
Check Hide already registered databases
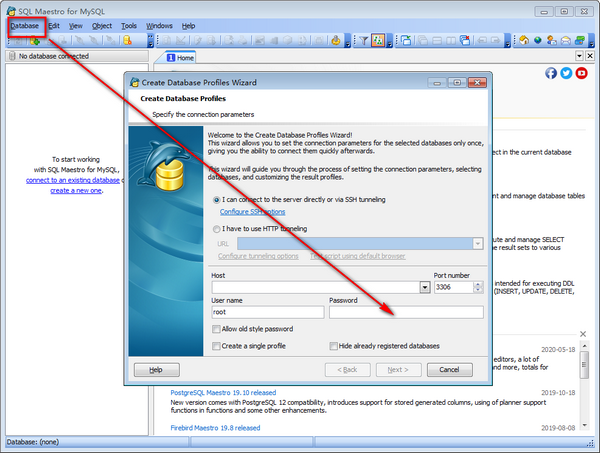(x=333, y=346)
